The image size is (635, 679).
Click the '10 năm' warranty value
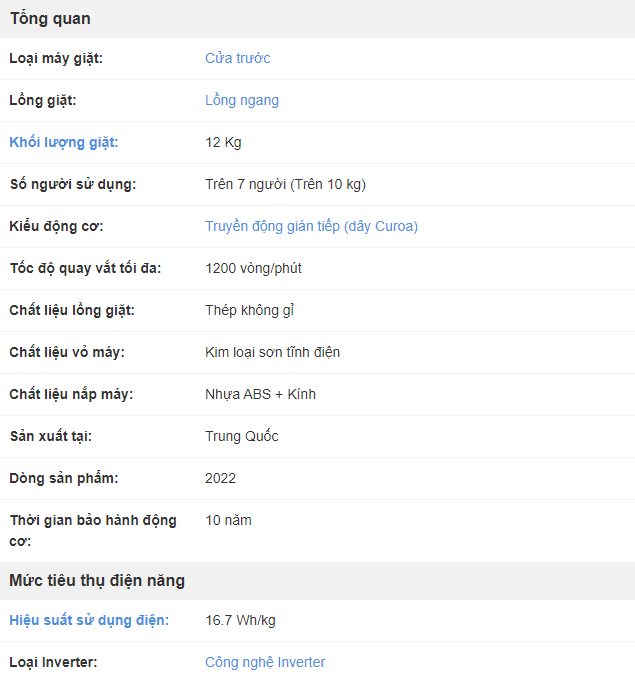coord(228,520)
